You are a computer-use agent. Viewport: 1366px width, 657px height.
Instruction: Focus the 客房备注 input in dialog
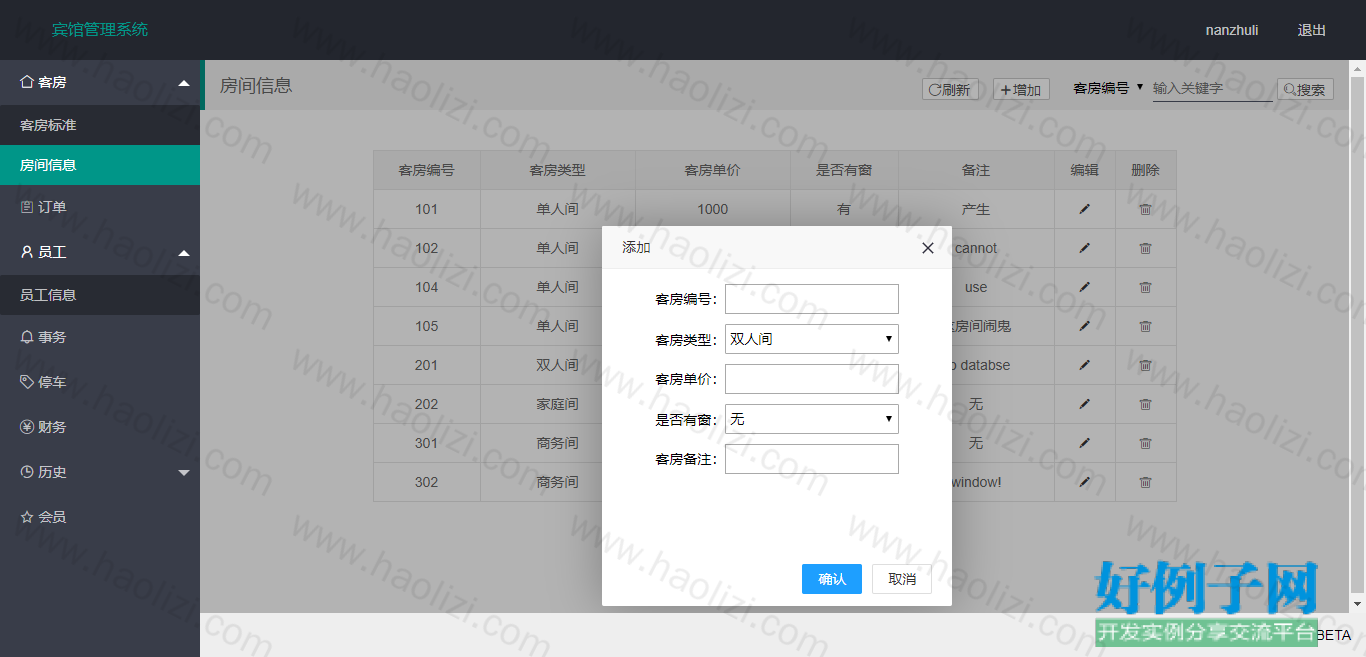click(812, 459)
